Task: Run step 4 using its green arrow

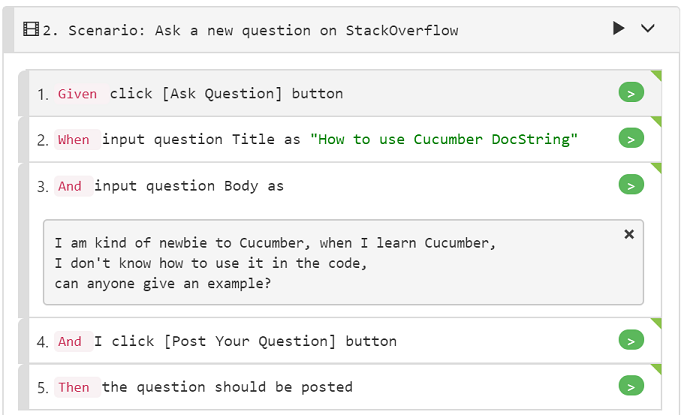Action: [631, 340]
